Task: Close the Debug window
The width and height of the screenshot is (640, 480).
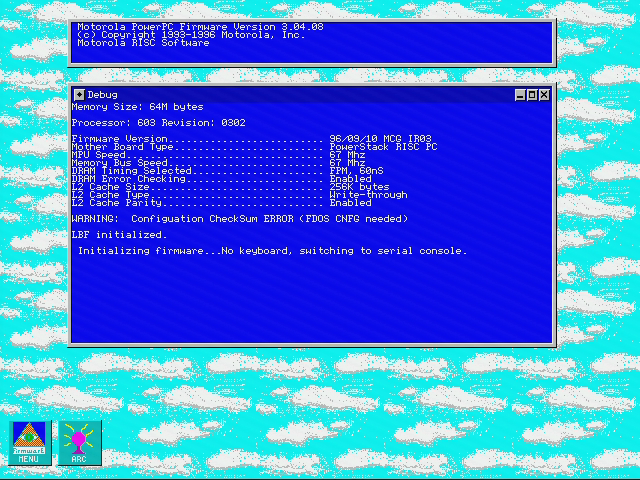Action: pyautogui.click(x=544, y=95)
